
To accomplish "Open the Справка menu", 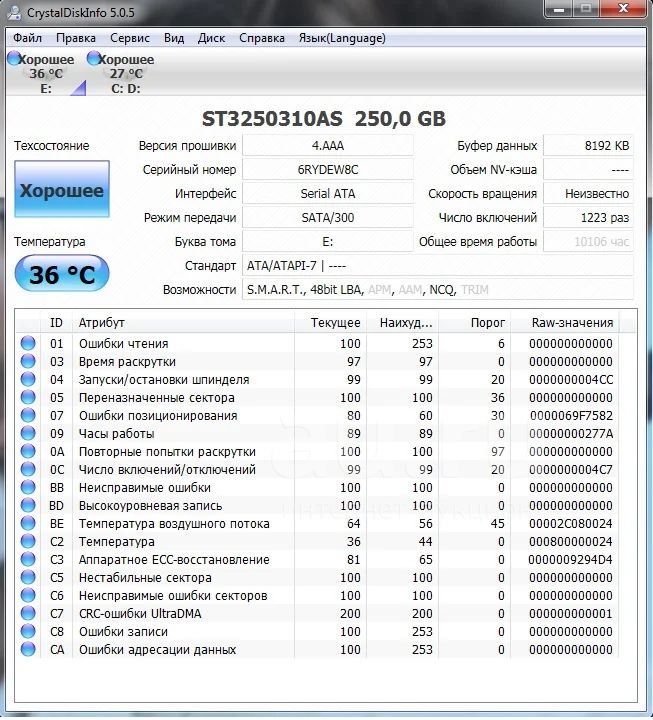I will tap(262, 38).
